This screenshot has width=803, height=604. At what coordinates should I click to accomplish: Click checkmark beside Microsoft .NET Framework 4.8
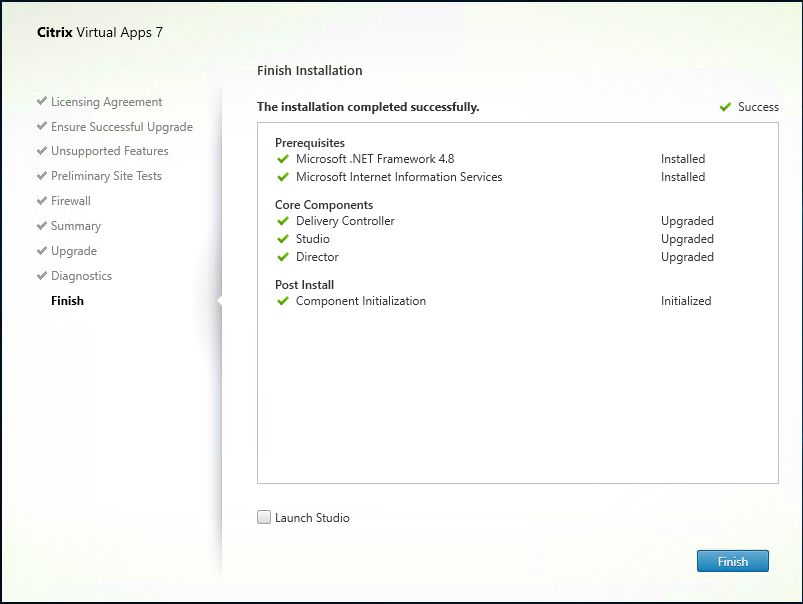[x=283, y=159]
